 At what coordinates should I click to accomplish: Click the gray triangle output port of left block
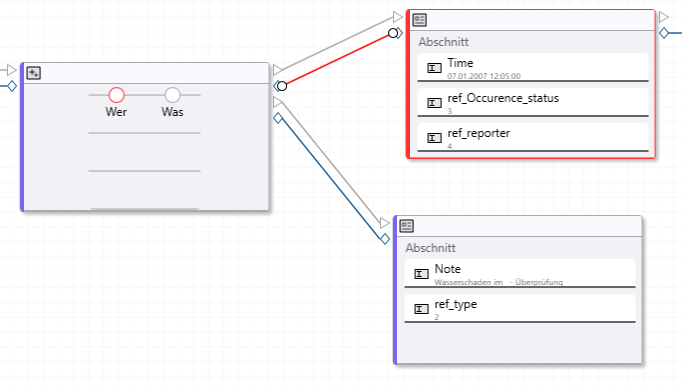pos(277,70)
